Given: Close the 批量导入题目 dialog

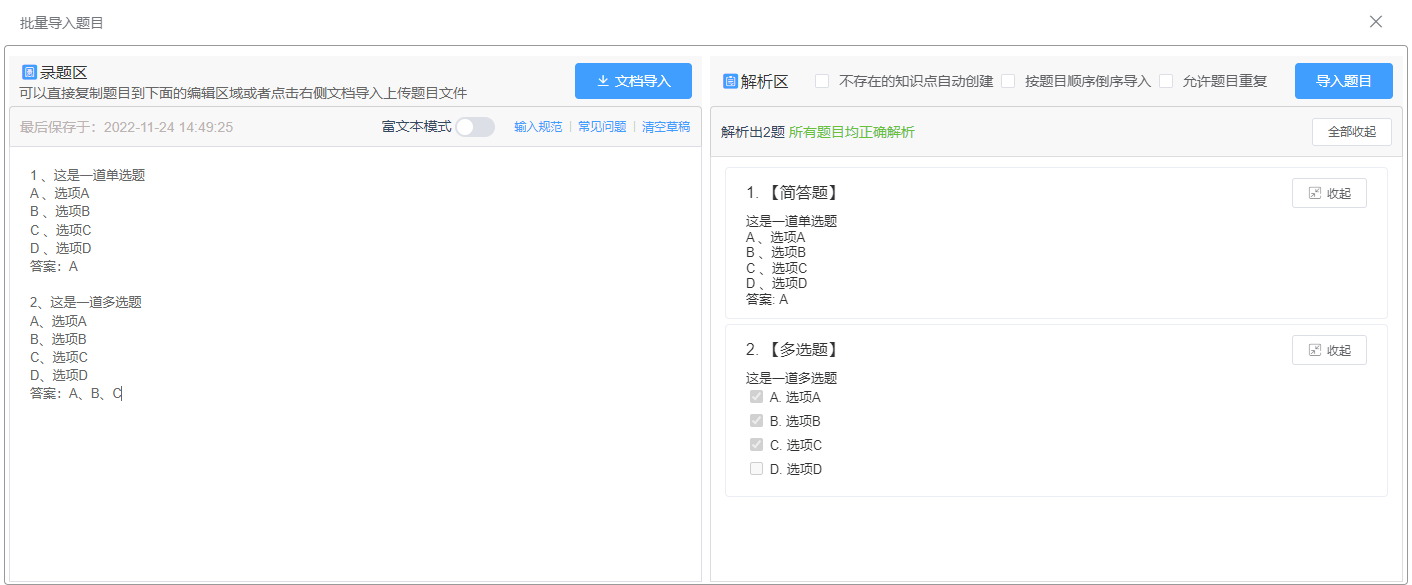Looking at the screenshot, I should click(1376, 22).
